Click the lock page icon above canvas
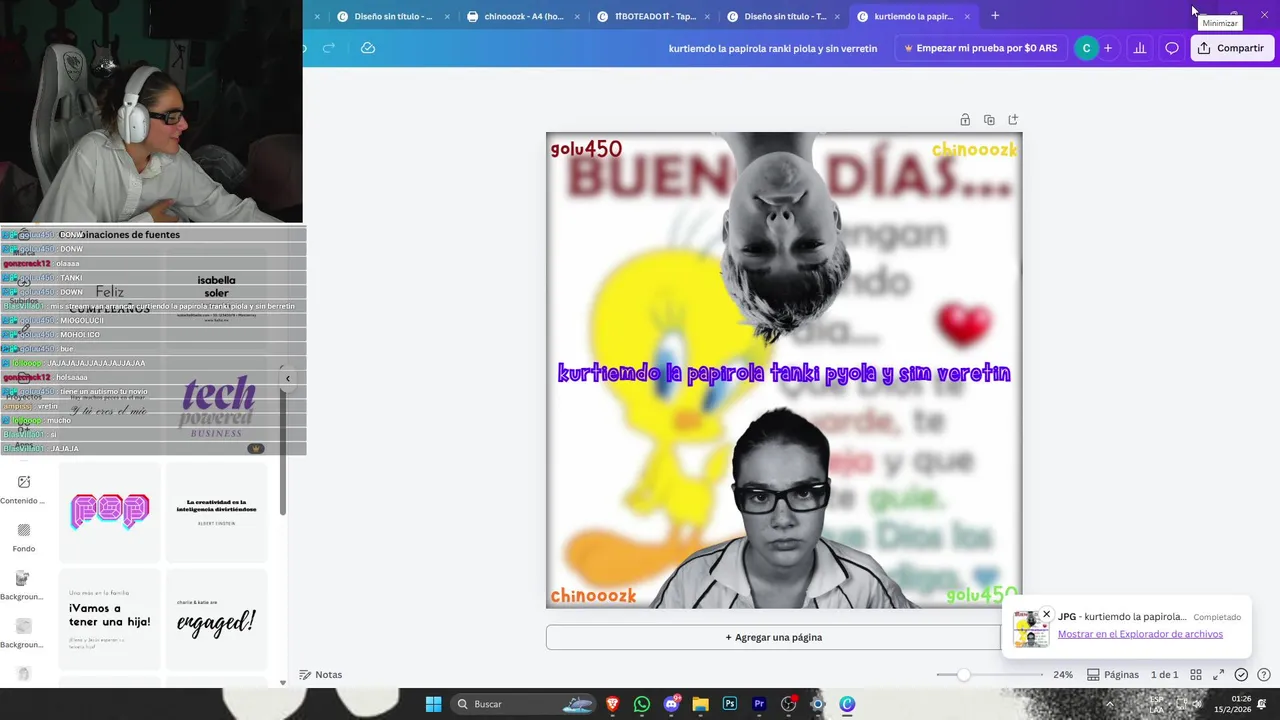 click(965, 120)
